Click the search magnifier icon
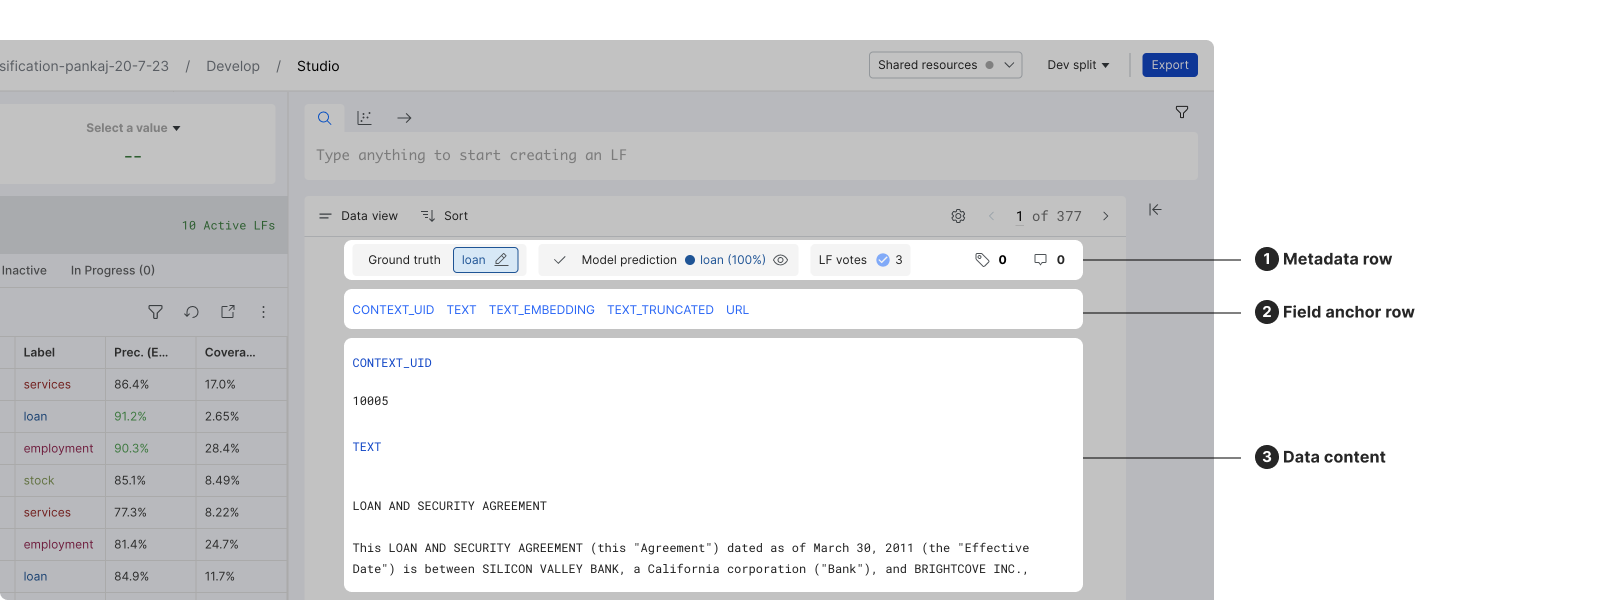 325,118
